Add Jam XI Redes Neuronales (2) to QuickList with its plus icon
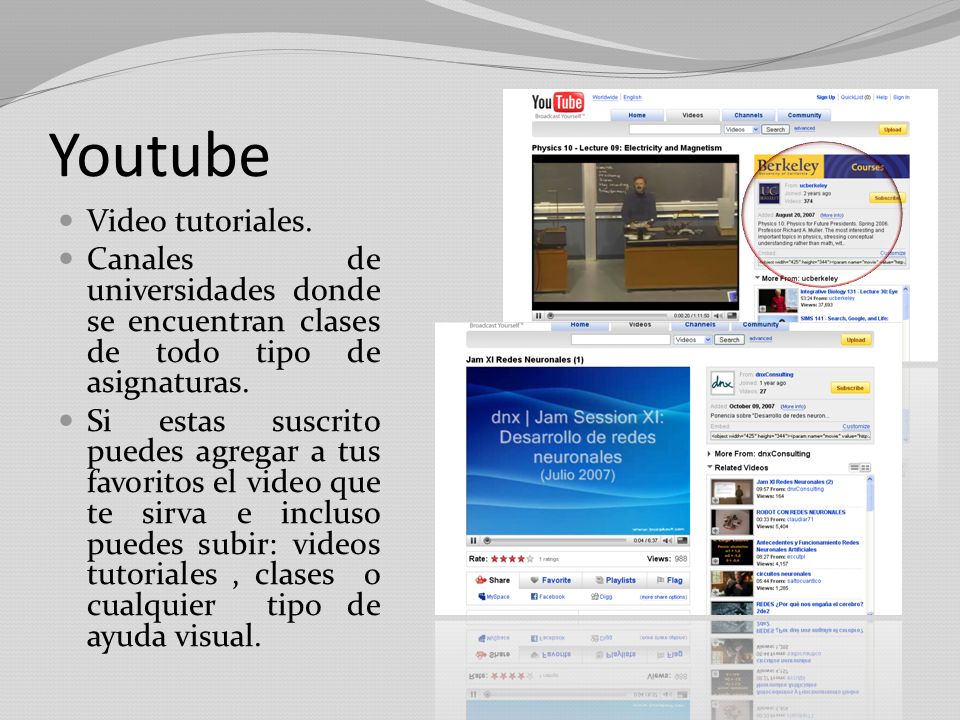Viewport: 960px width, 720px height. coord(714,500)
